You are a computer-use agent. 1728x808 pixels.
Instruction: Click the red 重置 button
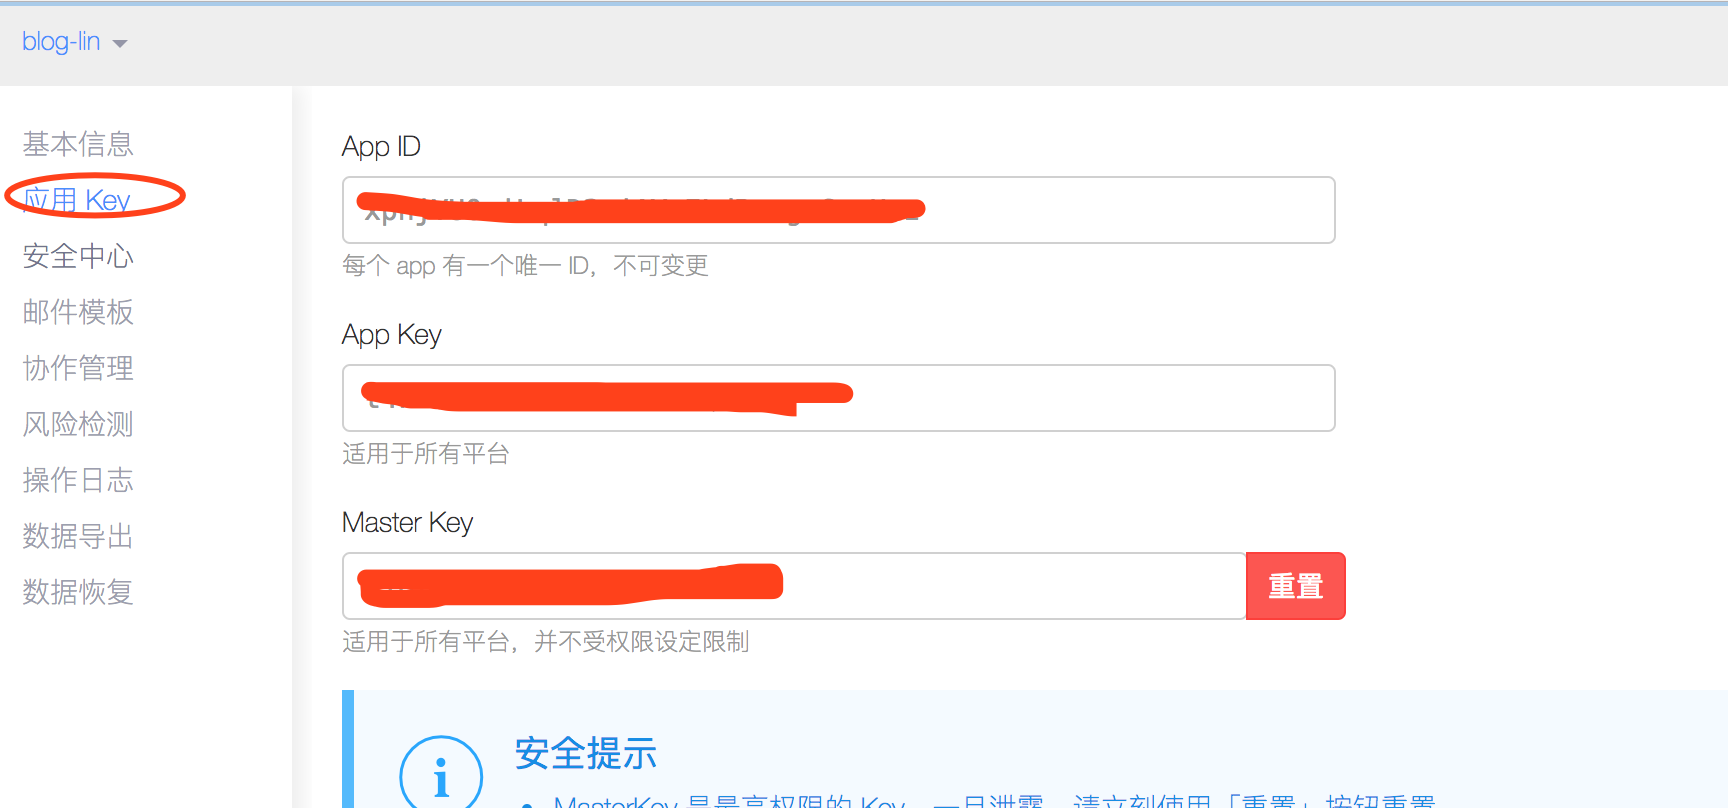tap(1296, 586)
